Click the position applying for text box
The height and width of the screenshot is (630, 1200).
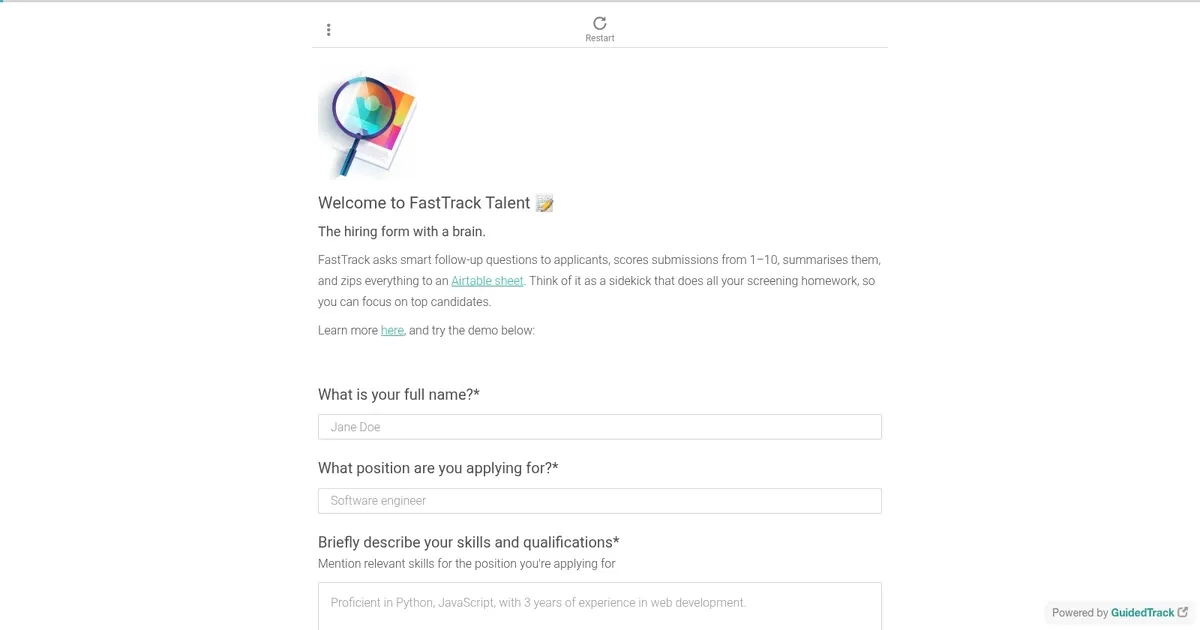tap(600, 501)
